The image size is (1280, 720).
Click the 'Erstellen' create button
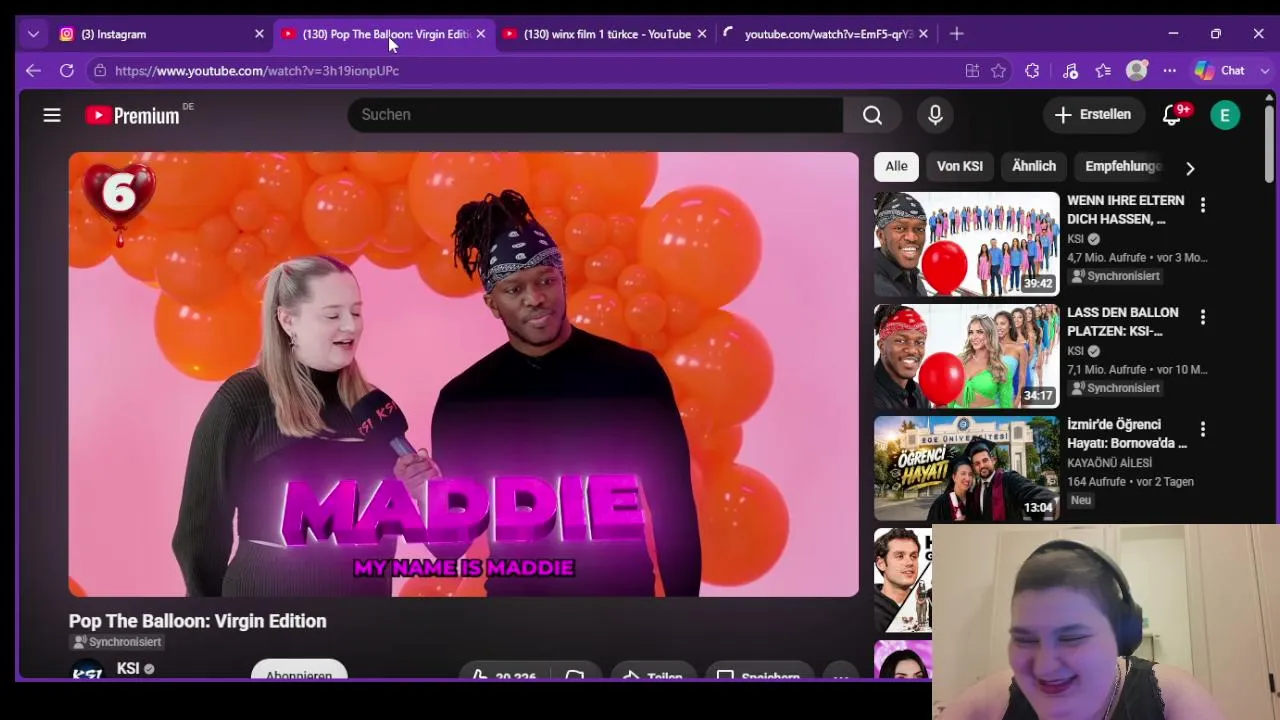coord(1092,115)
